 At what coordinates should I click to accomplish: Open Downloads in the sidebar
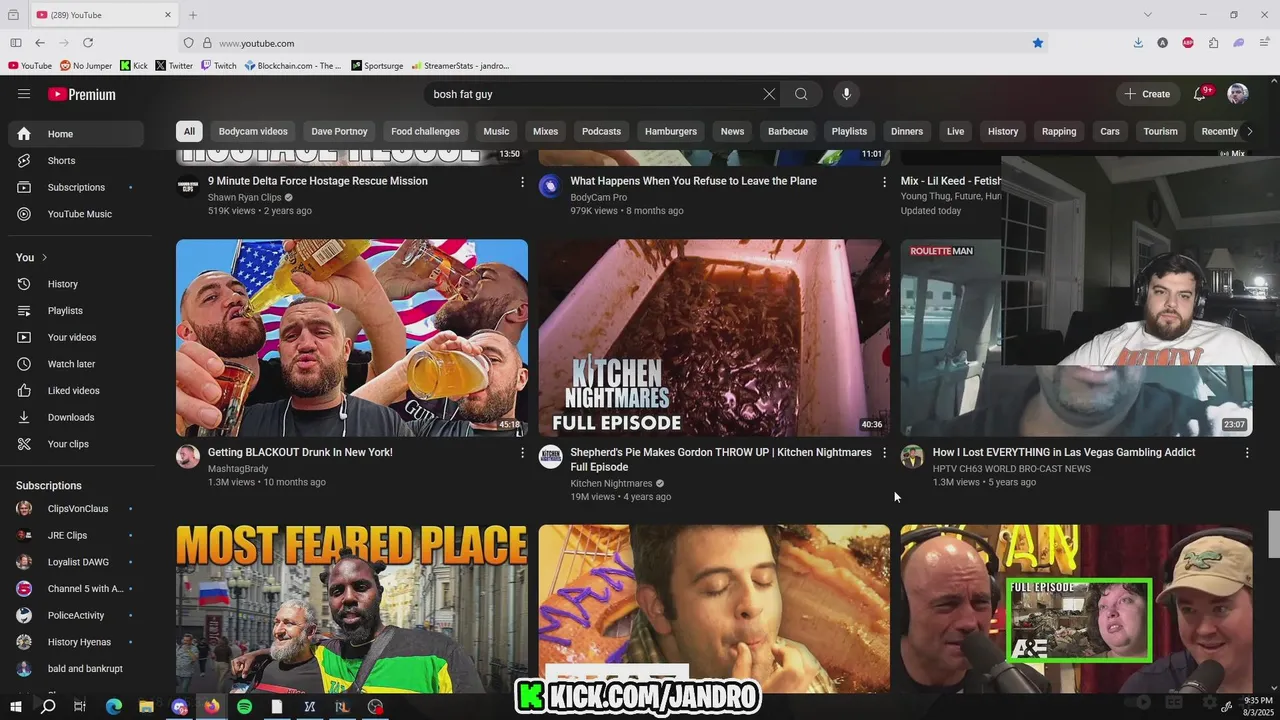pyautogui.click(x=76, y=417)
